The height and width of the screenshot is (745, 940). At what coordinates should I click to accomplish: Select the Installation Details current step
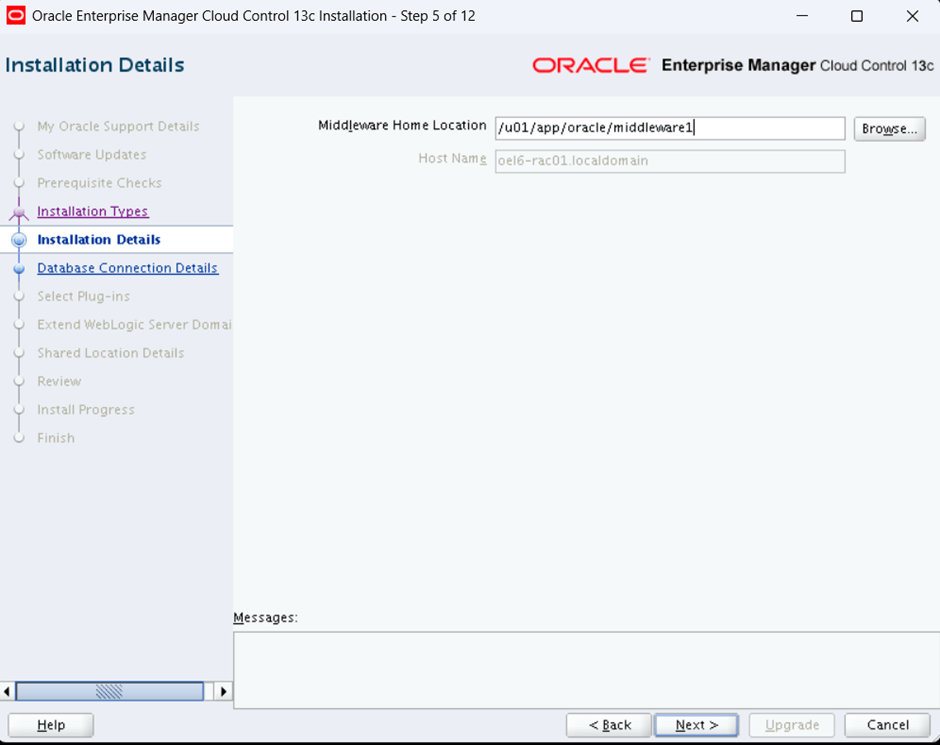point(98,240)
